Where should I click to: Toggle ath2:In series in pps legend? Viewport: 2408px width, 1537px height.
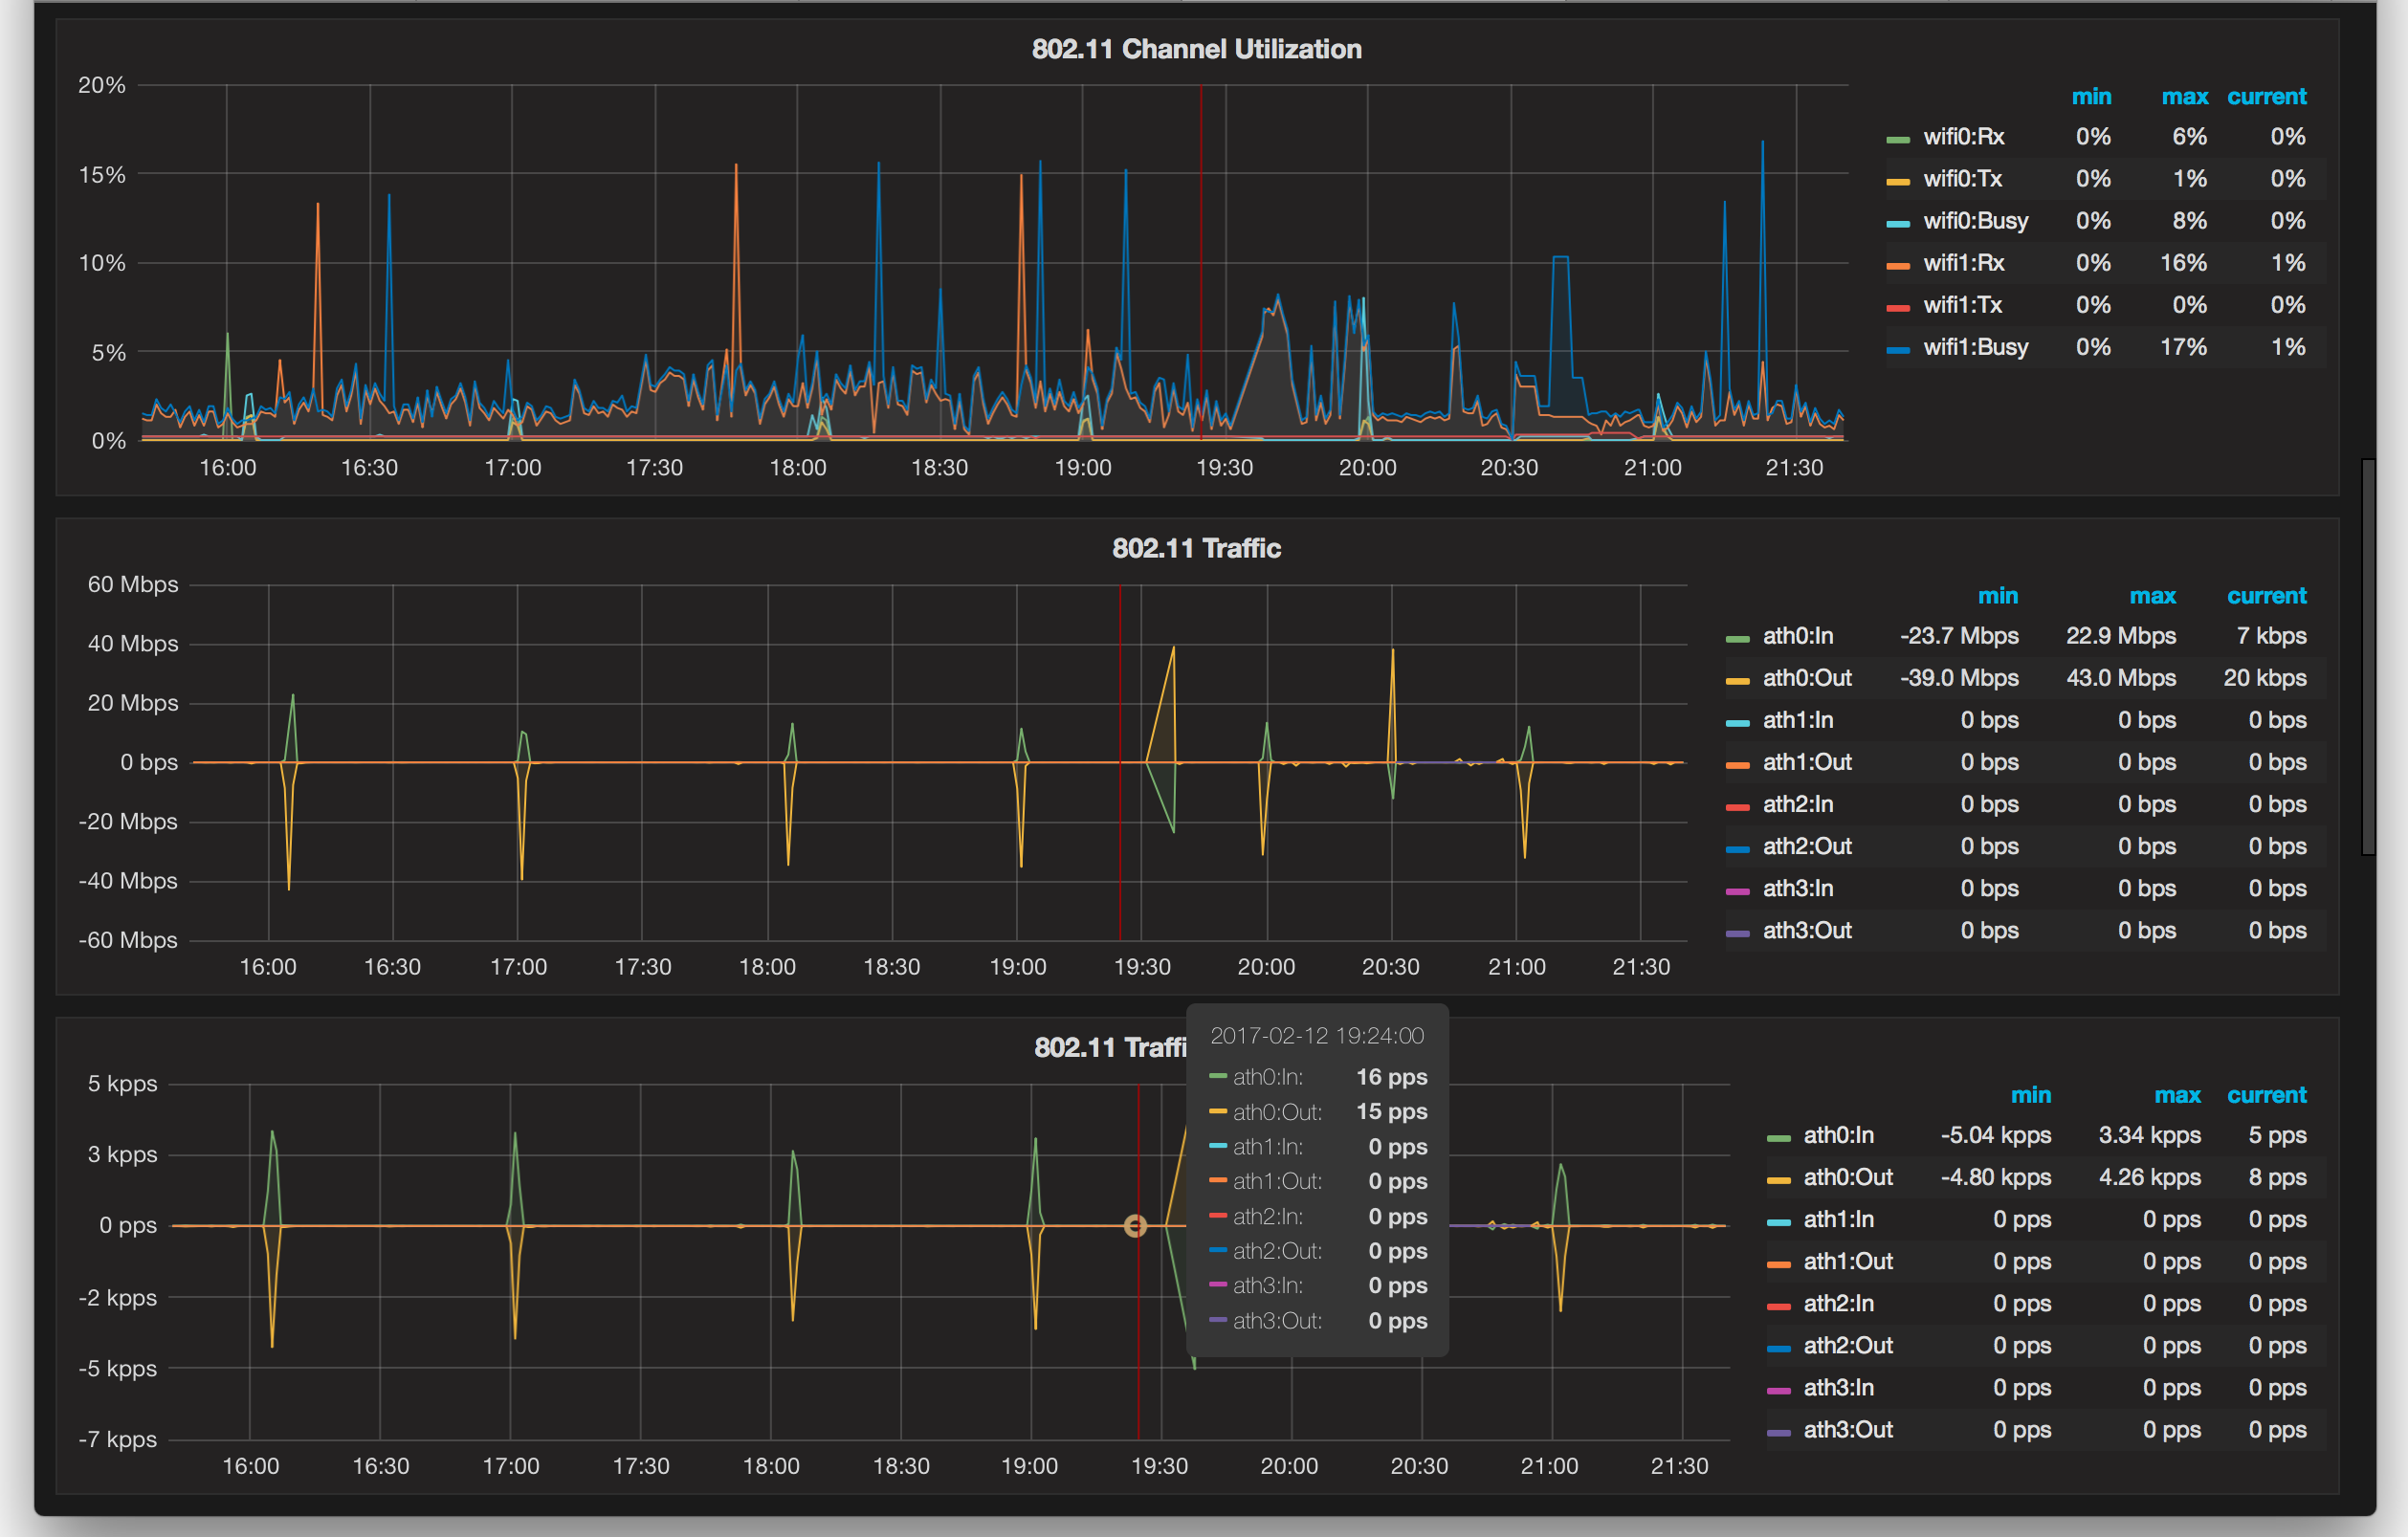[1838, 1303]
